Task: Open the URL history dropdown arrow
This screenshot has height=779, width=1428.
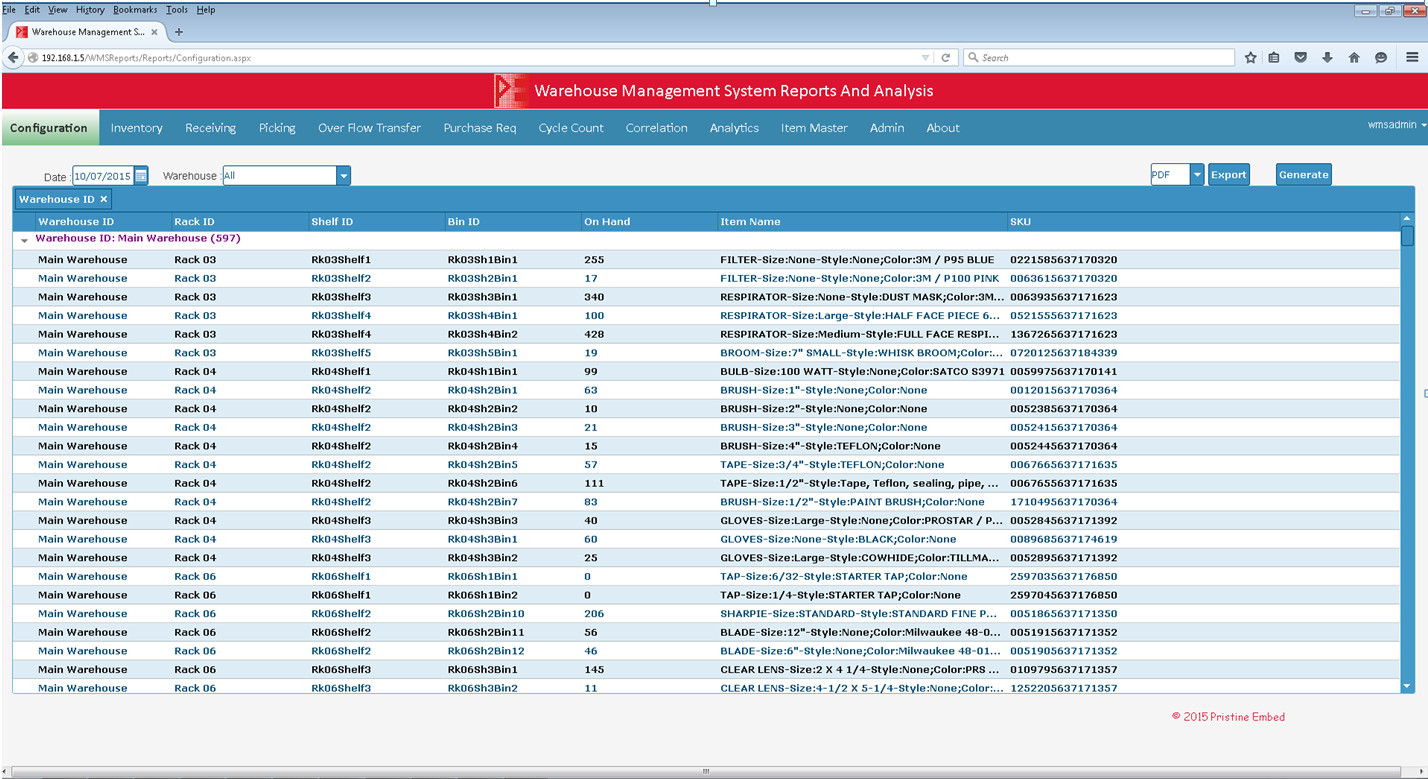Action: pos(925,58)
